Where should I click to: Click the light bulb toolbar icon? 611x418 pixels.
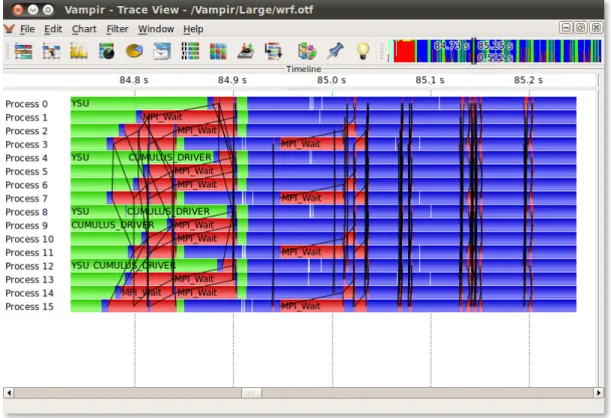tap(363, 51)
